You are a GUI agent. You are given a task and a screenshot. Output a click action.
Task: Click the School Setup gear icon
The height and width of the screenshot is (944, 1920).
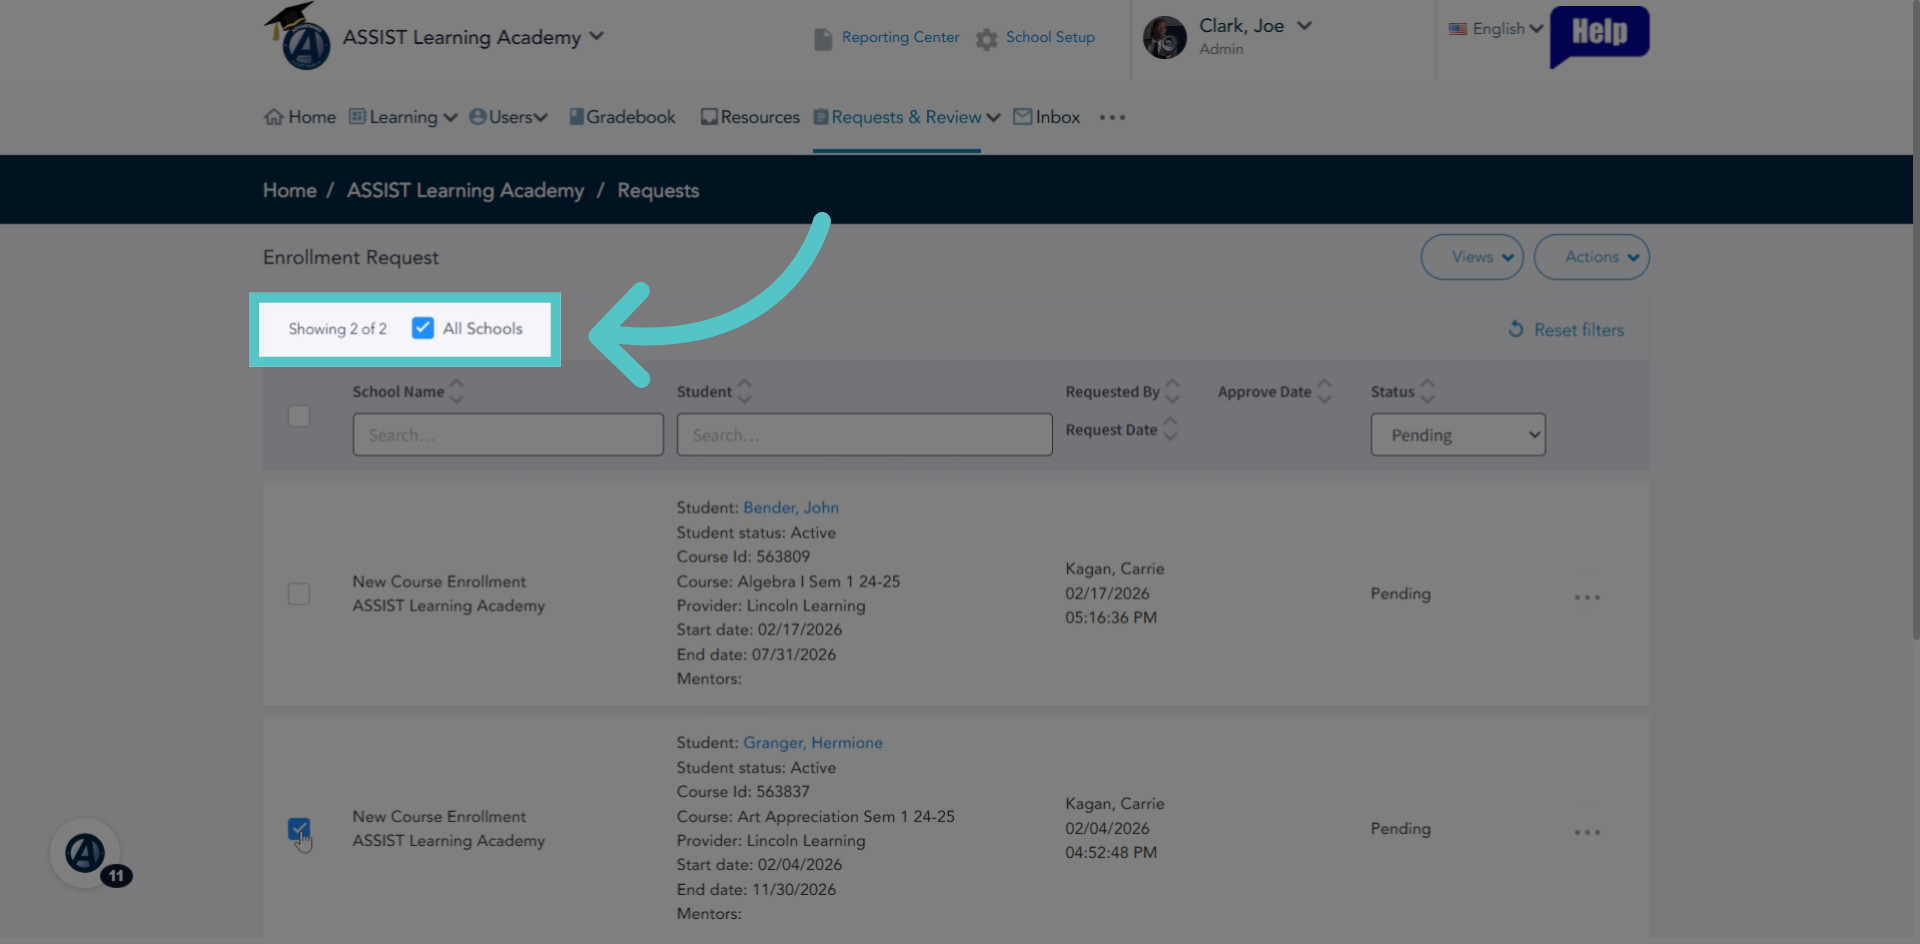point(987,39)
